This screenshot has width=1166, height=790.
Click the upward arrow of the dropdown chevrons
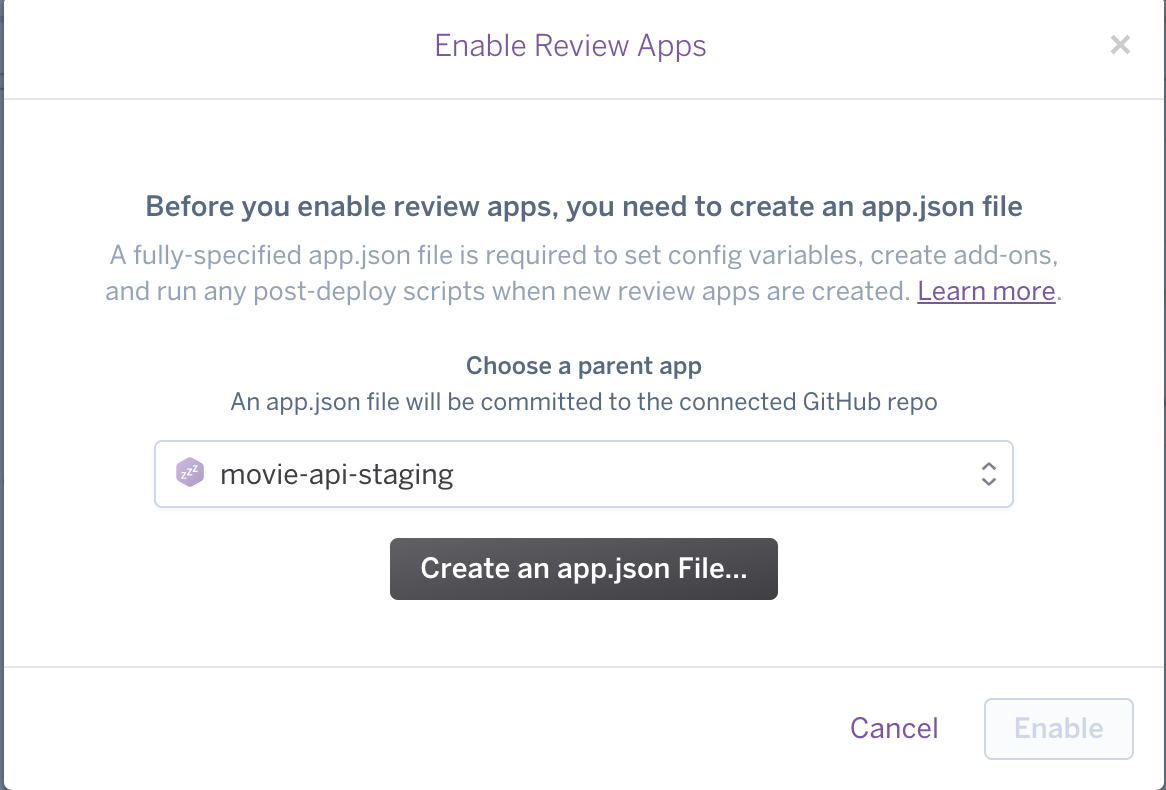[x=988, y=466]
